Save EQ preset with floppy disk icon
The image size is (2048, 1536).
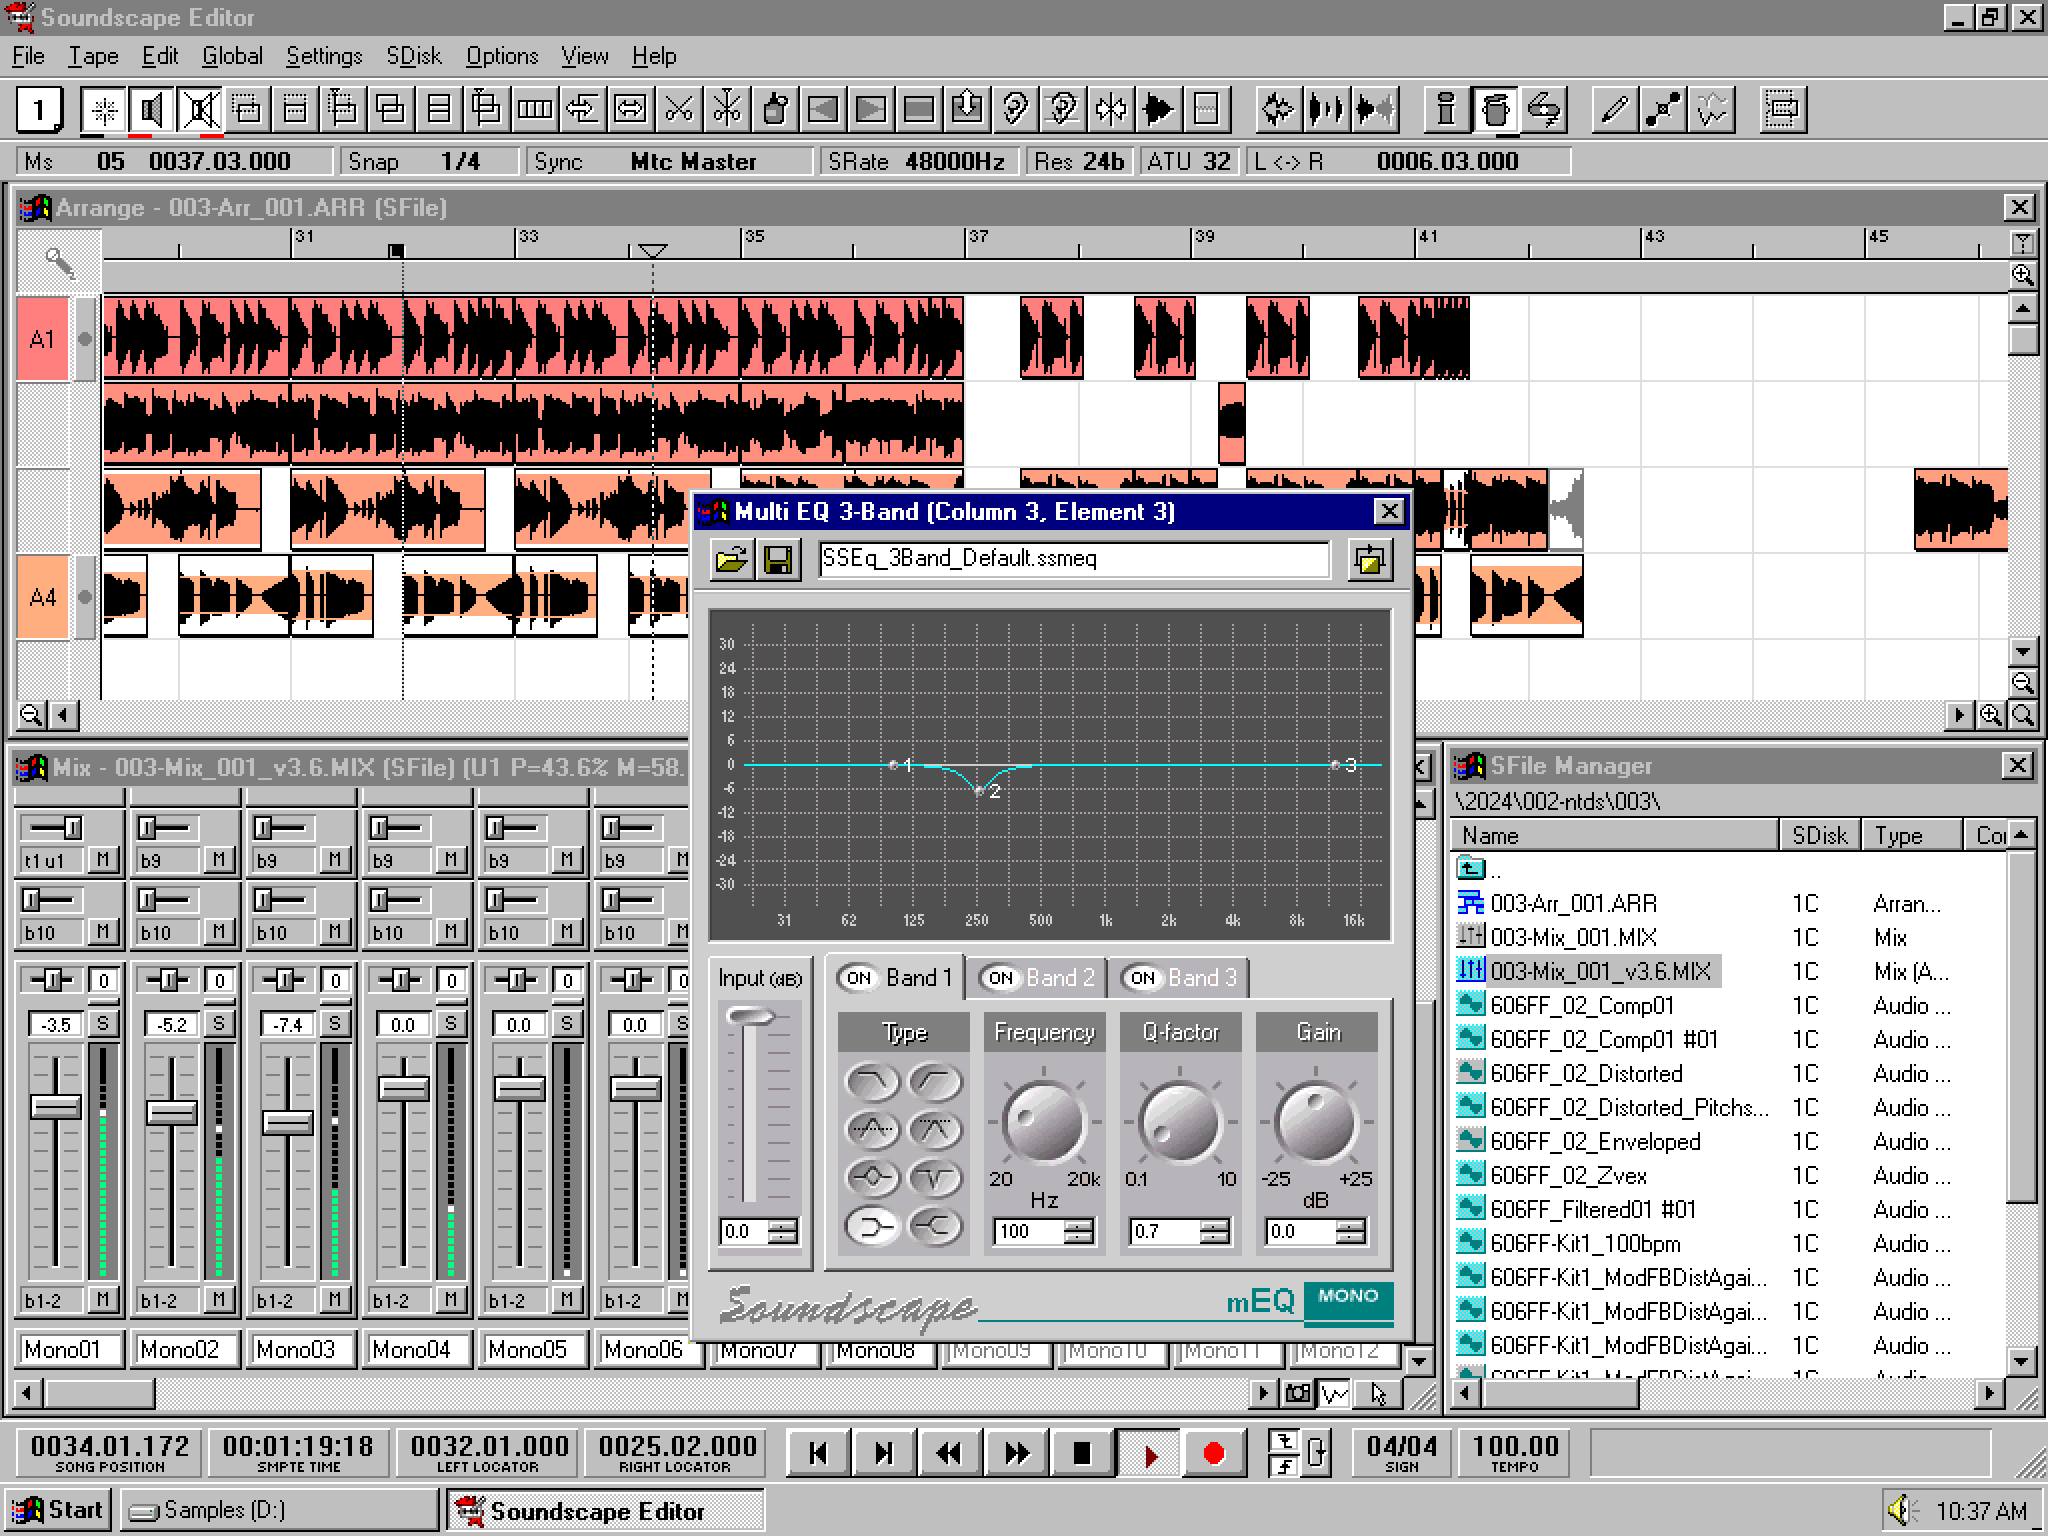coord(778,560)
